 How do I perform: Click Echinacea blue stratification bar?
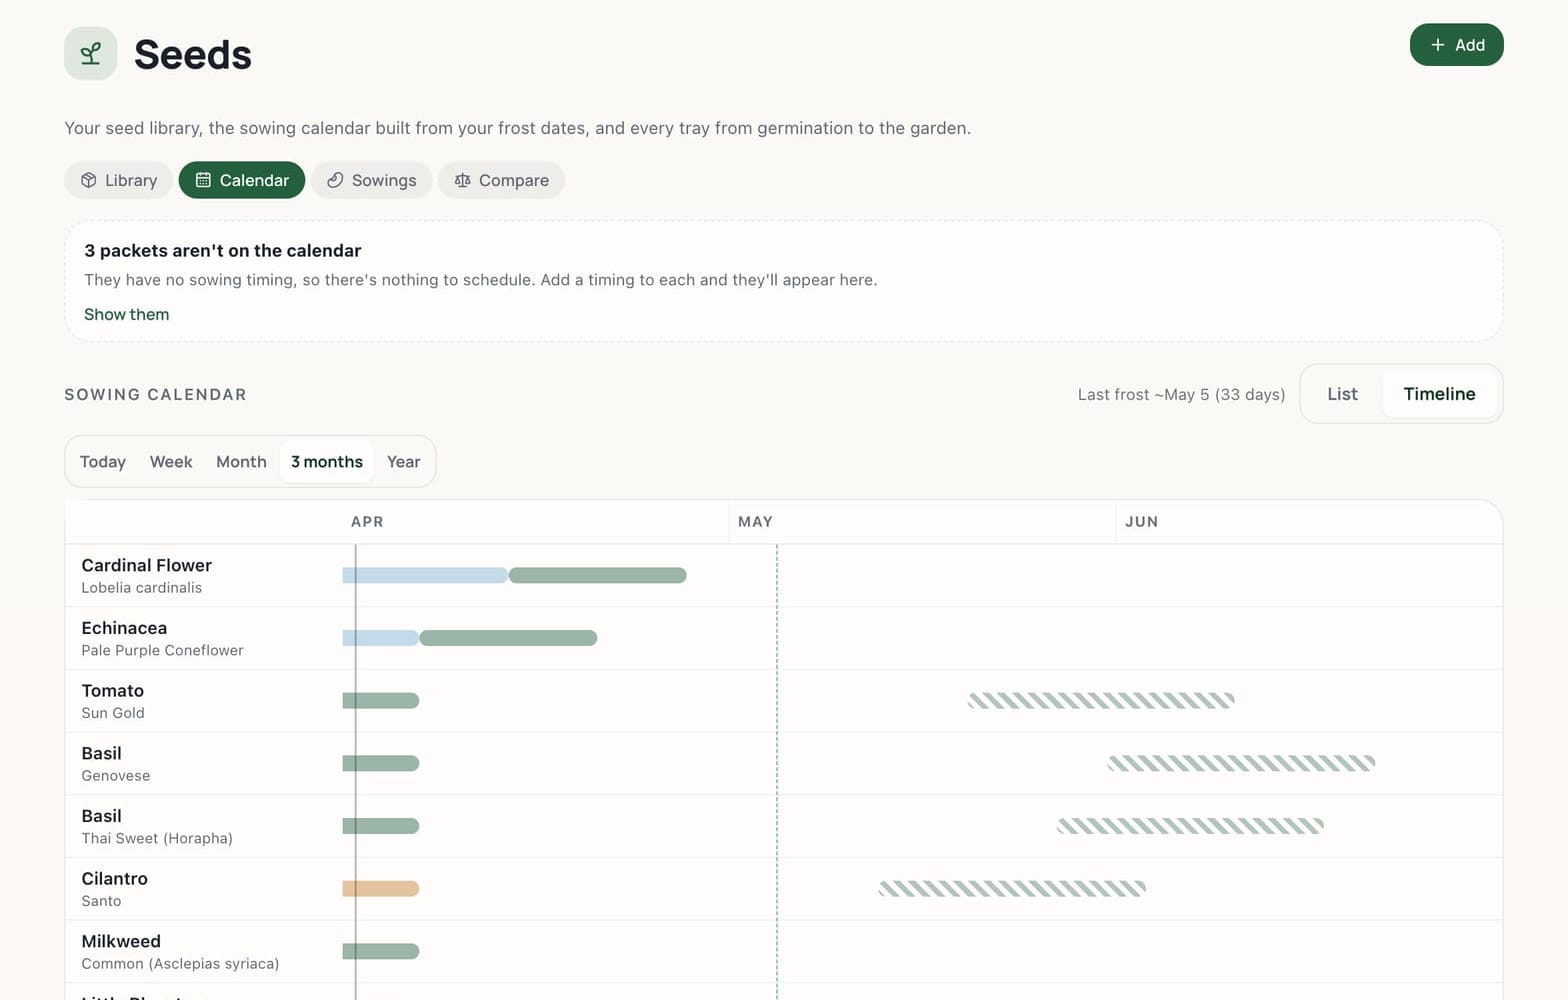coord(381,638)
